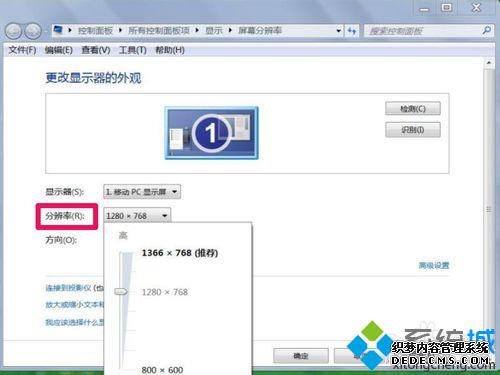The height and width of the screenshot is (375, 500).
Task: Click the Back navigation arrow button
Action: [x=13, y=31]
